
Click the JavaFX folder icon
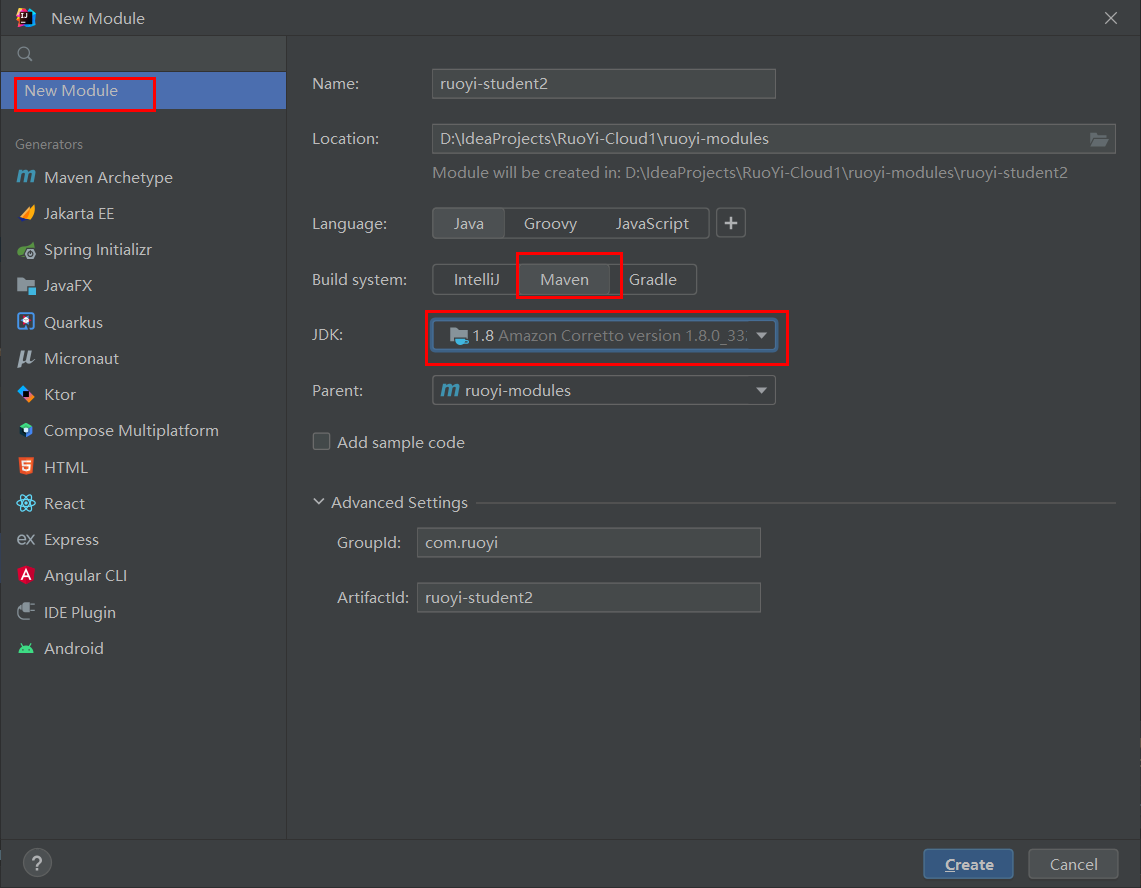pos(26,286)
